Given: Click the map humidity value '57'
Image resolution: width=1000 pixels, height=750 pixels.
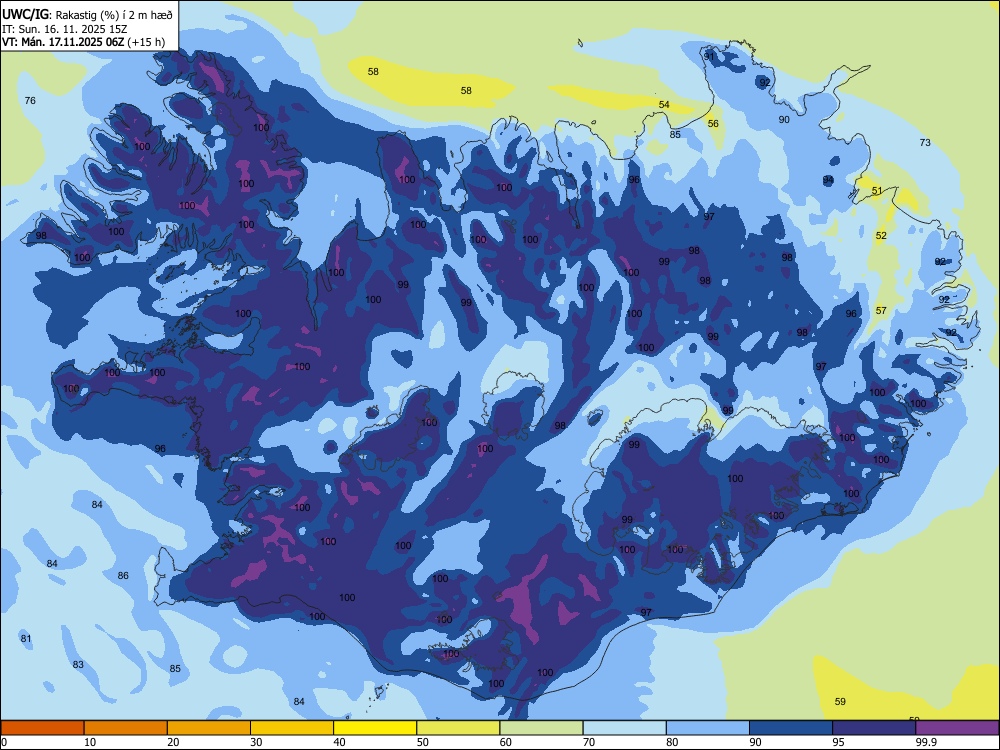Looking at the screenshot, I should click(x=881, y=311).
